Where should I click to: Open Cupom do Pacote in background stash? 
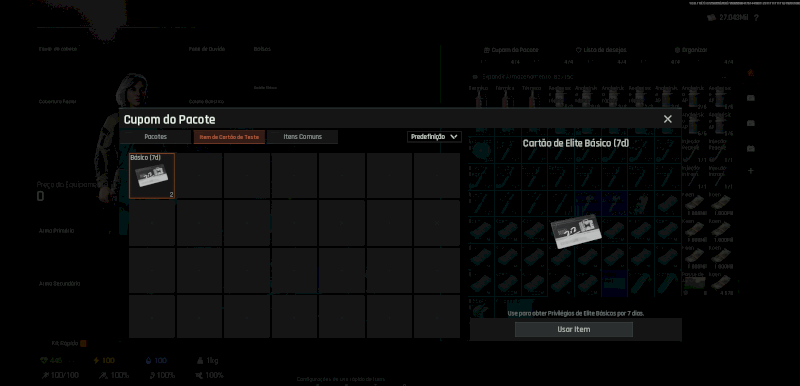[x=511, y=50]
